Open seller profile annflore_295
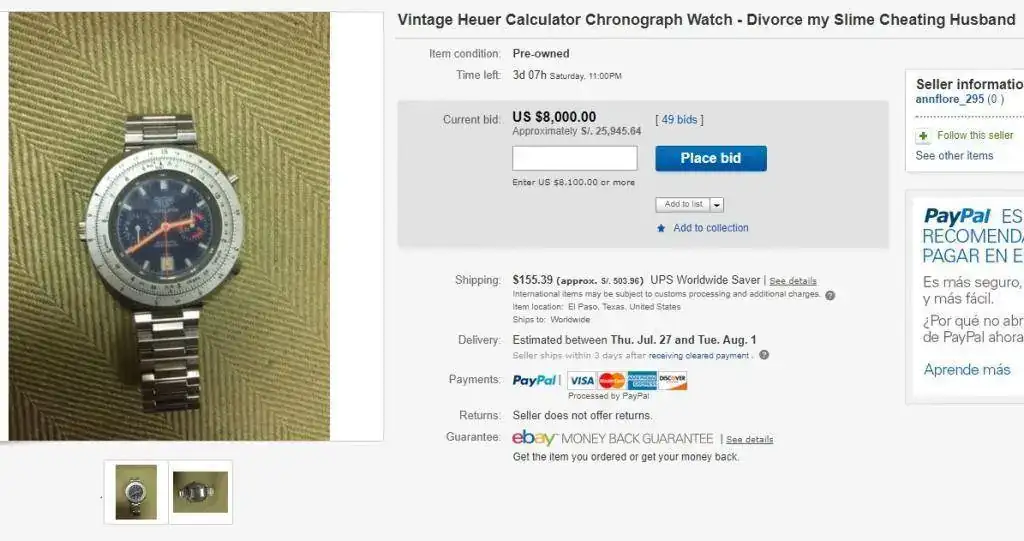 coord(950,99)
